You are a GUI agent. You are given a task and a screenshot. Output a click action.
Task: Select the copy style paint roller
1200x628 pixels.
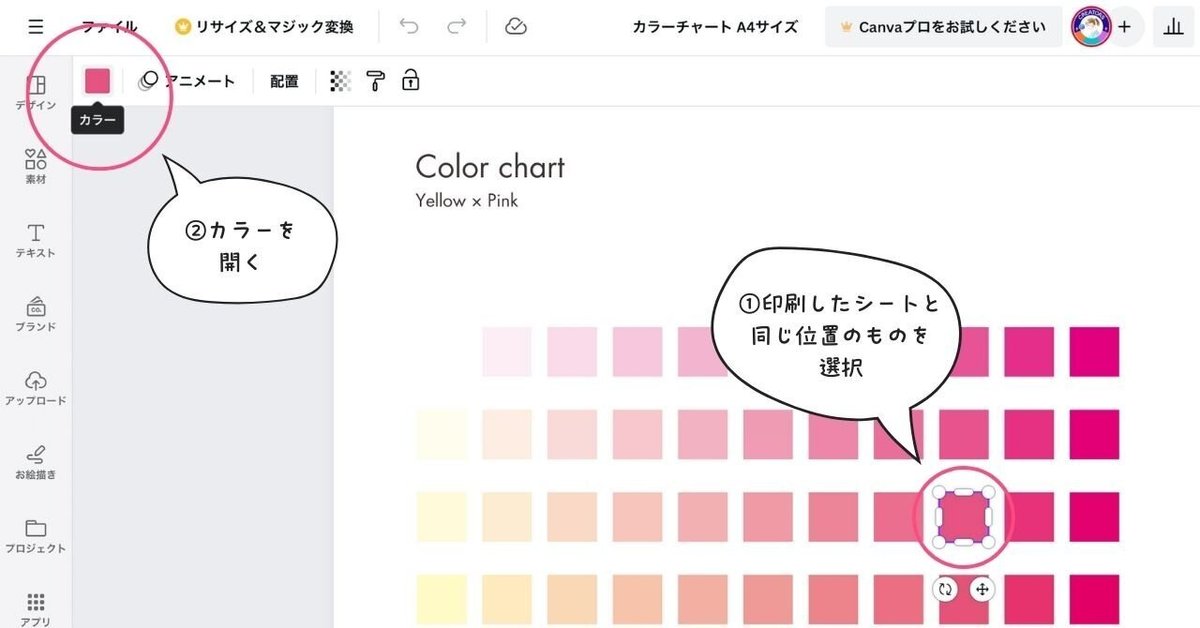[375, 81]
